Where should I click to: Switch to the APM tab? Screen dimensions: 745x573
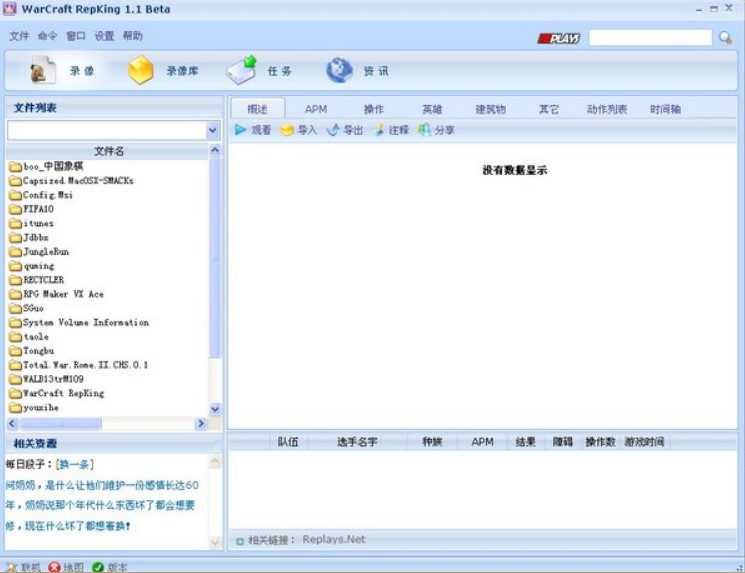pyautogui.click(x=316, y=109)
